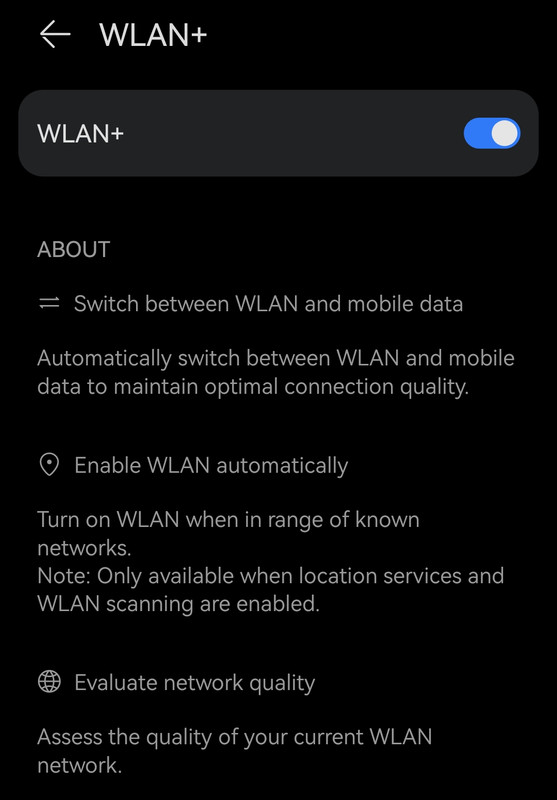Tap the location services note text
This screenshot has height=800, width=557.
pos(271,590)
